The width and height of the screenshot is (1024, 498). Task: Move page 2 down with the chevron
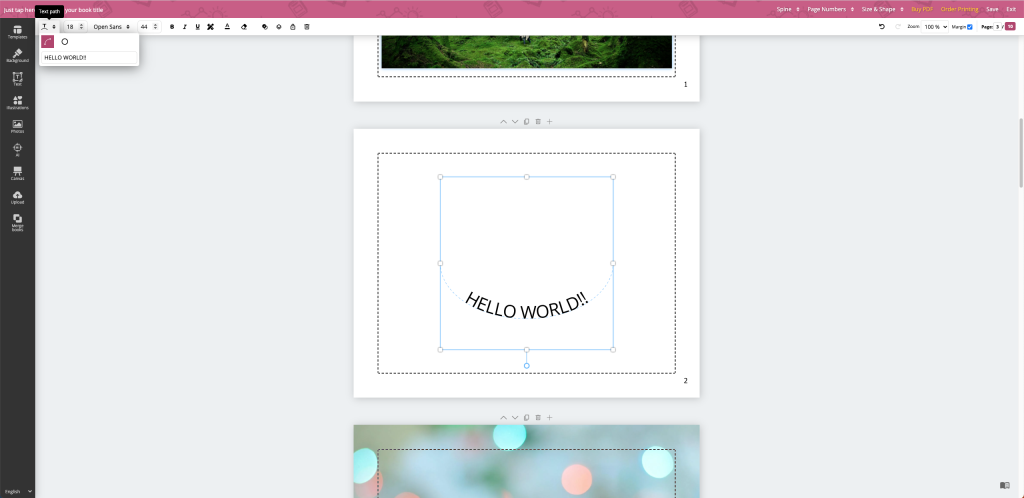pos(515,122)
